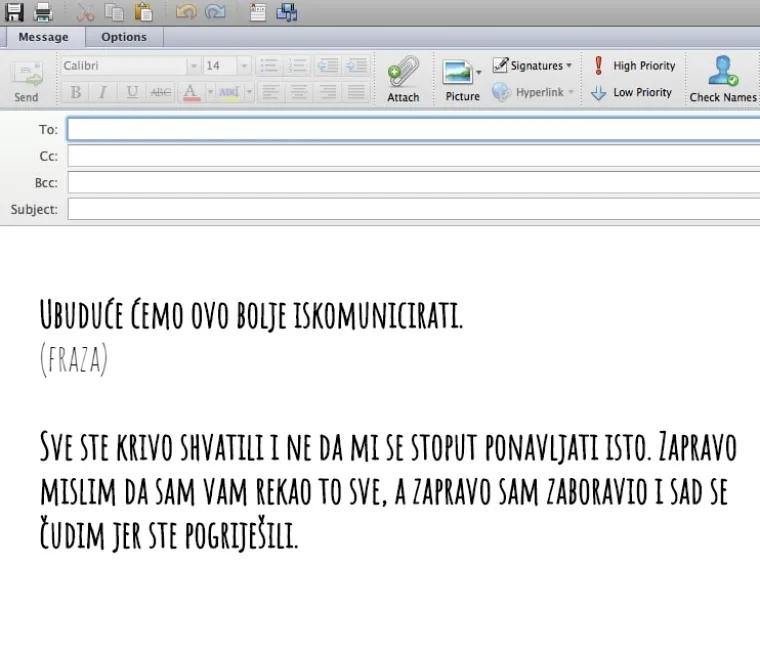
Task: Click Check Names button
Action: click(723, 79)
